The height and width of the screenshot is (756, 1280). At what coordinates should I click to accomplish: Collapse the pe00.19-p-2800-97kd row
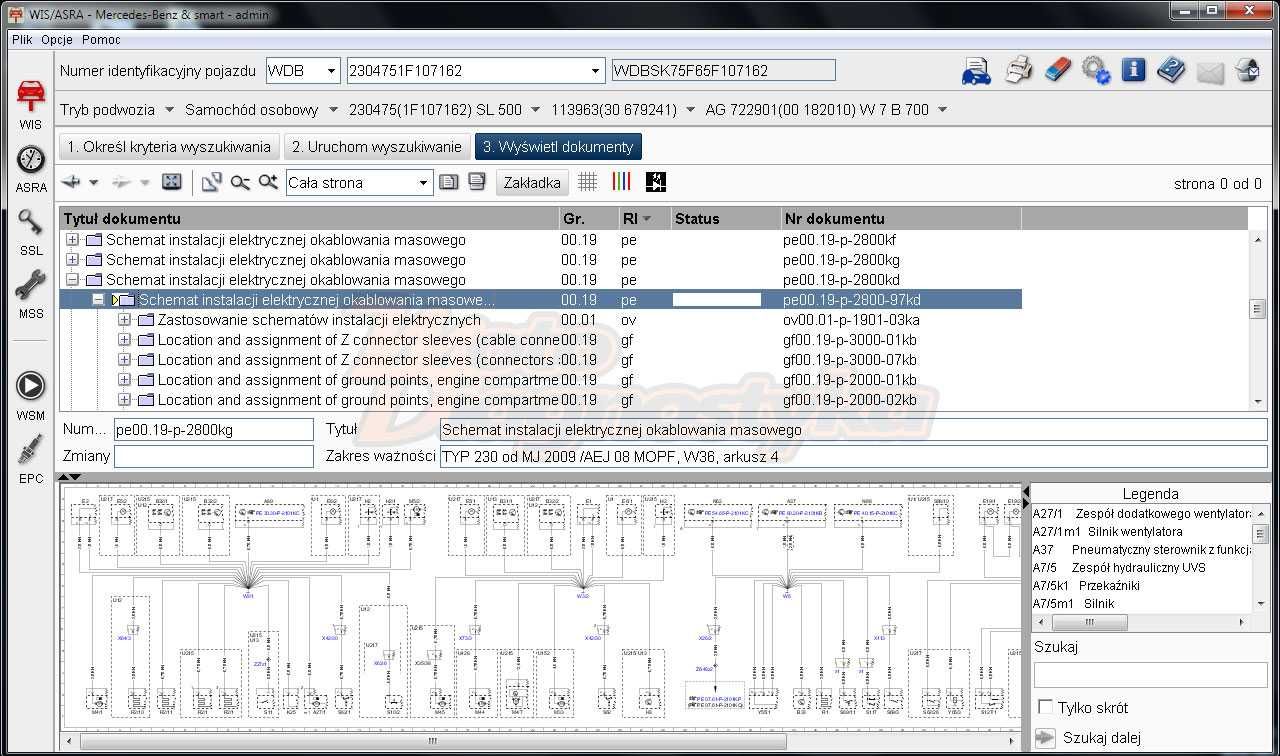click(98, 300)
